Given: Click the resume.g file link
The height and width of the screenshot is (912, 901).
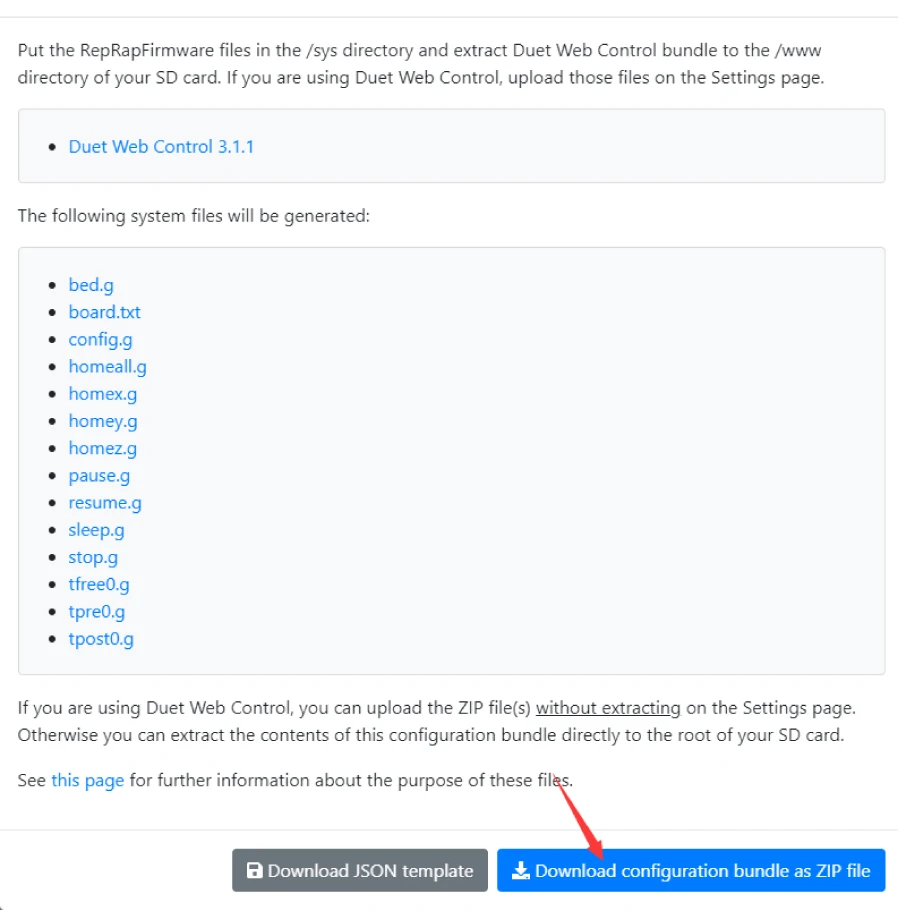Looking at the screenshot, I should click(x=105, y=503).
